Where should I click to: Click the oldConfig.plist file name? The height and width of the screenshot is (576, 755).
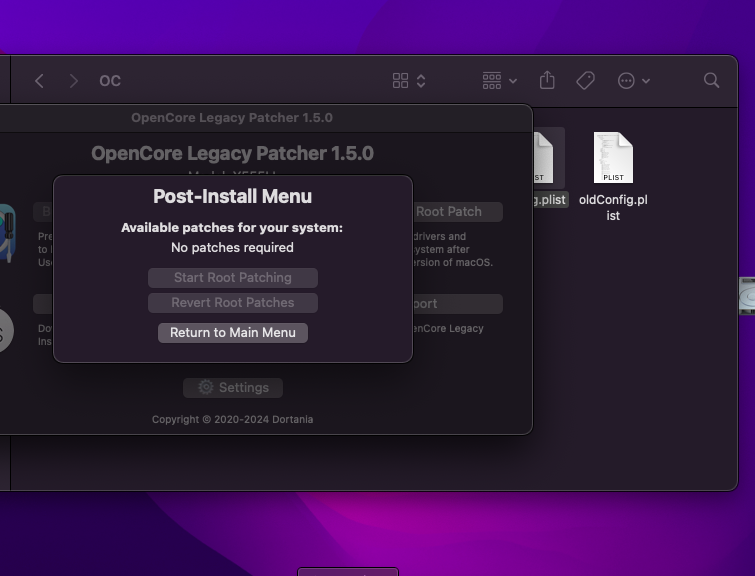pyautogui.click(x=613, y=208)
